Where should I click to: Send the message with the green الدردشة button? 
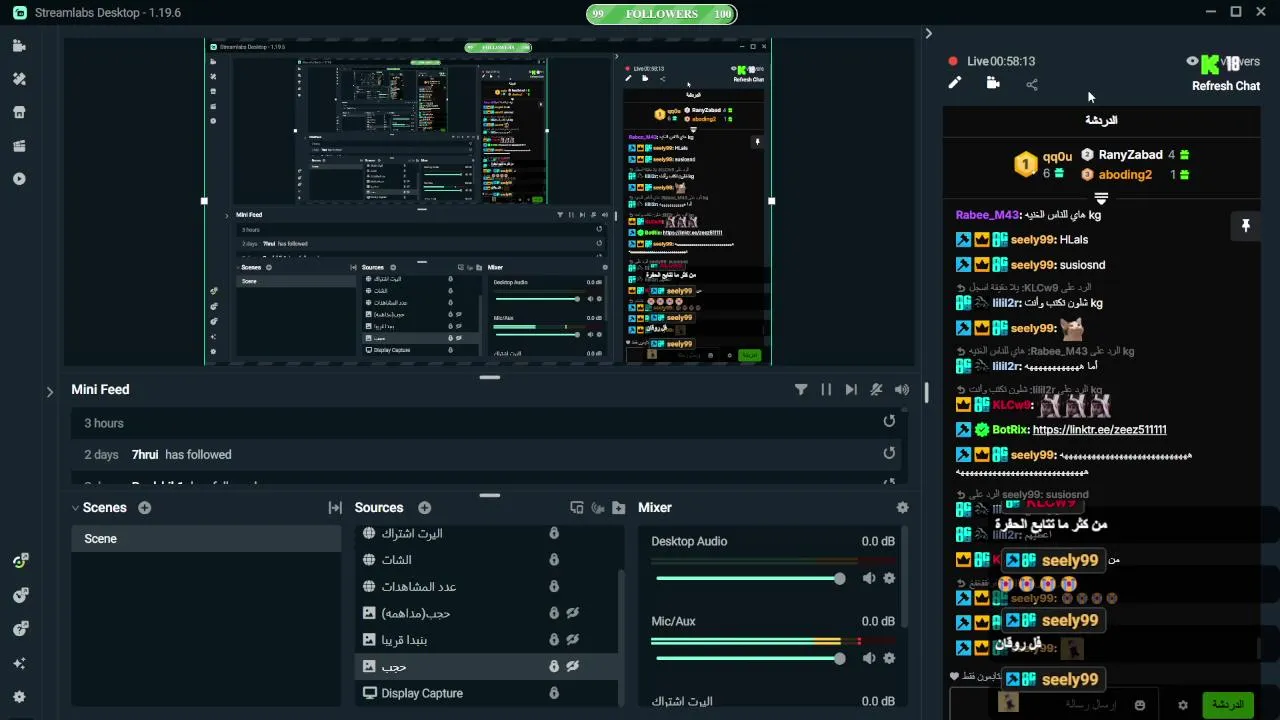coord(1227,705)
